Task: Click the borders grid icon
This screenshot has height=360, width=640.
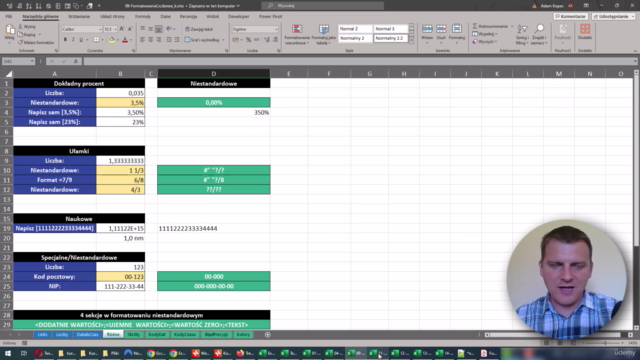Action: coord(96,40)
